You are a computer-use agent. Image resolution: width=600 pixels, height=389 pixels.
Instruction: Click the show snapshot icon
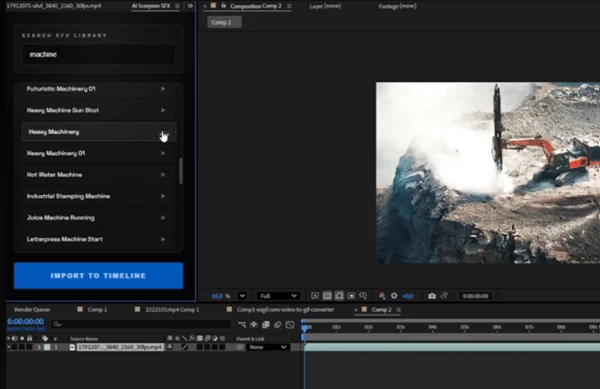(x=444, y=296)
